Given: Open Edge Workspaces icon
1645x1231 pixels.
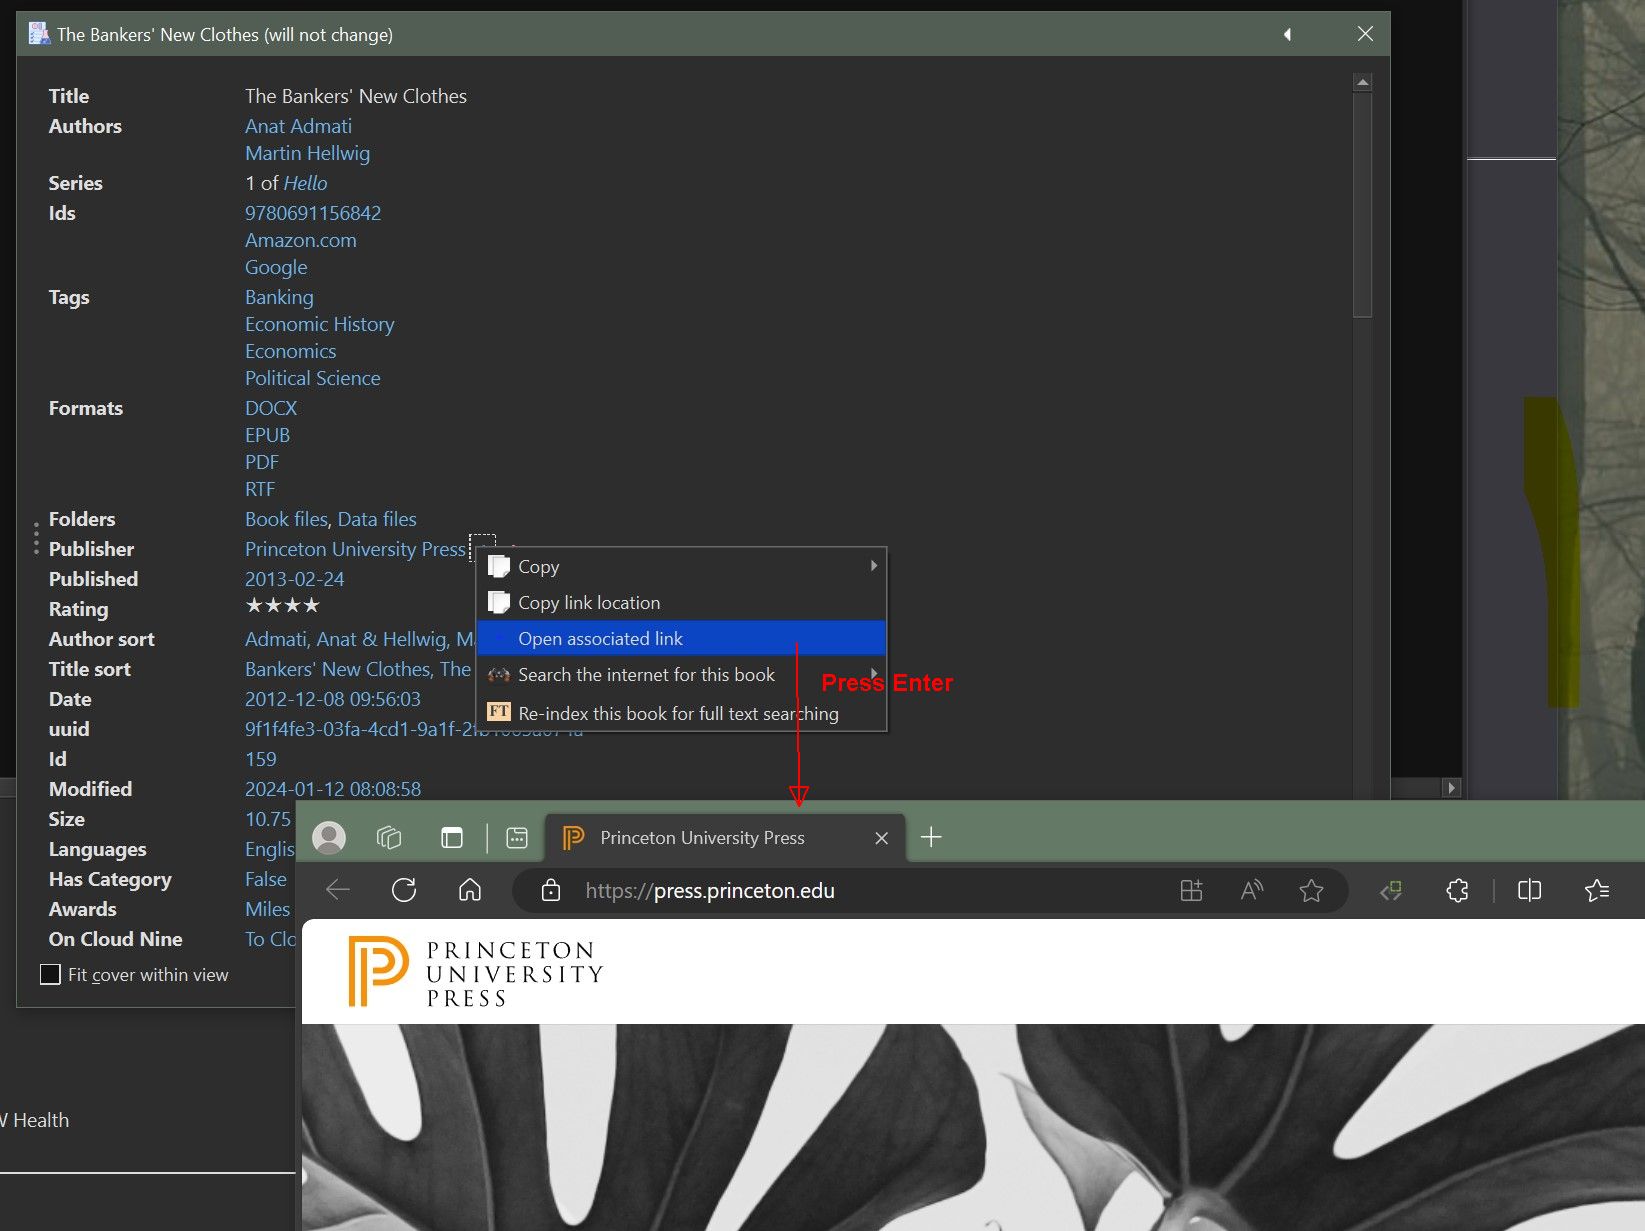Looking at the screenshot, I should [x=389, y=837].
